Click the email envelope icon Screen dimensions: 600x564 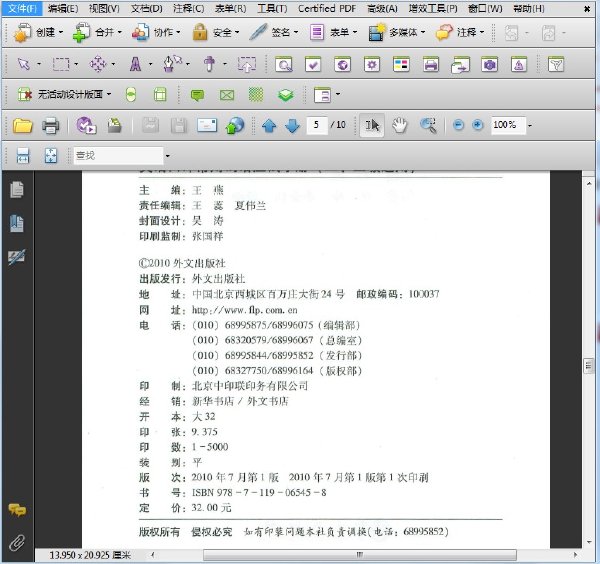(x=207, y=125)
